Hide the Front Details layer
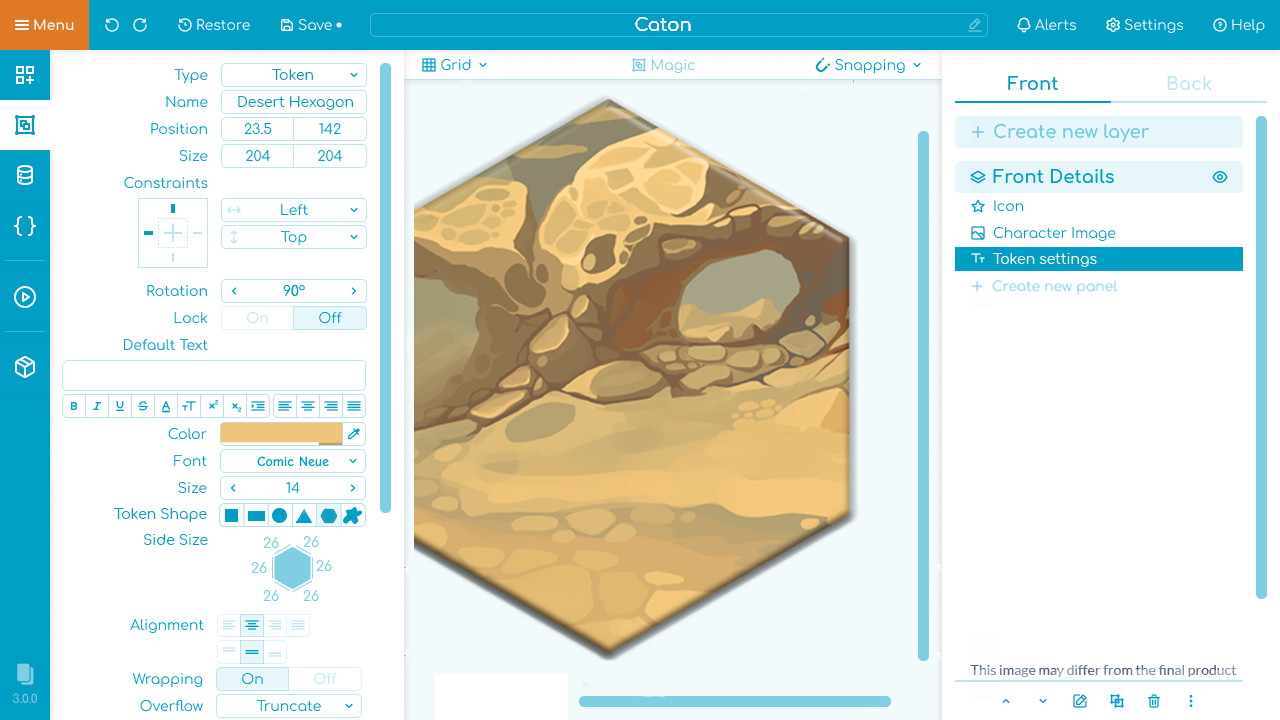This screenshot has width=1280, height=720. (x=1219, y=177)
